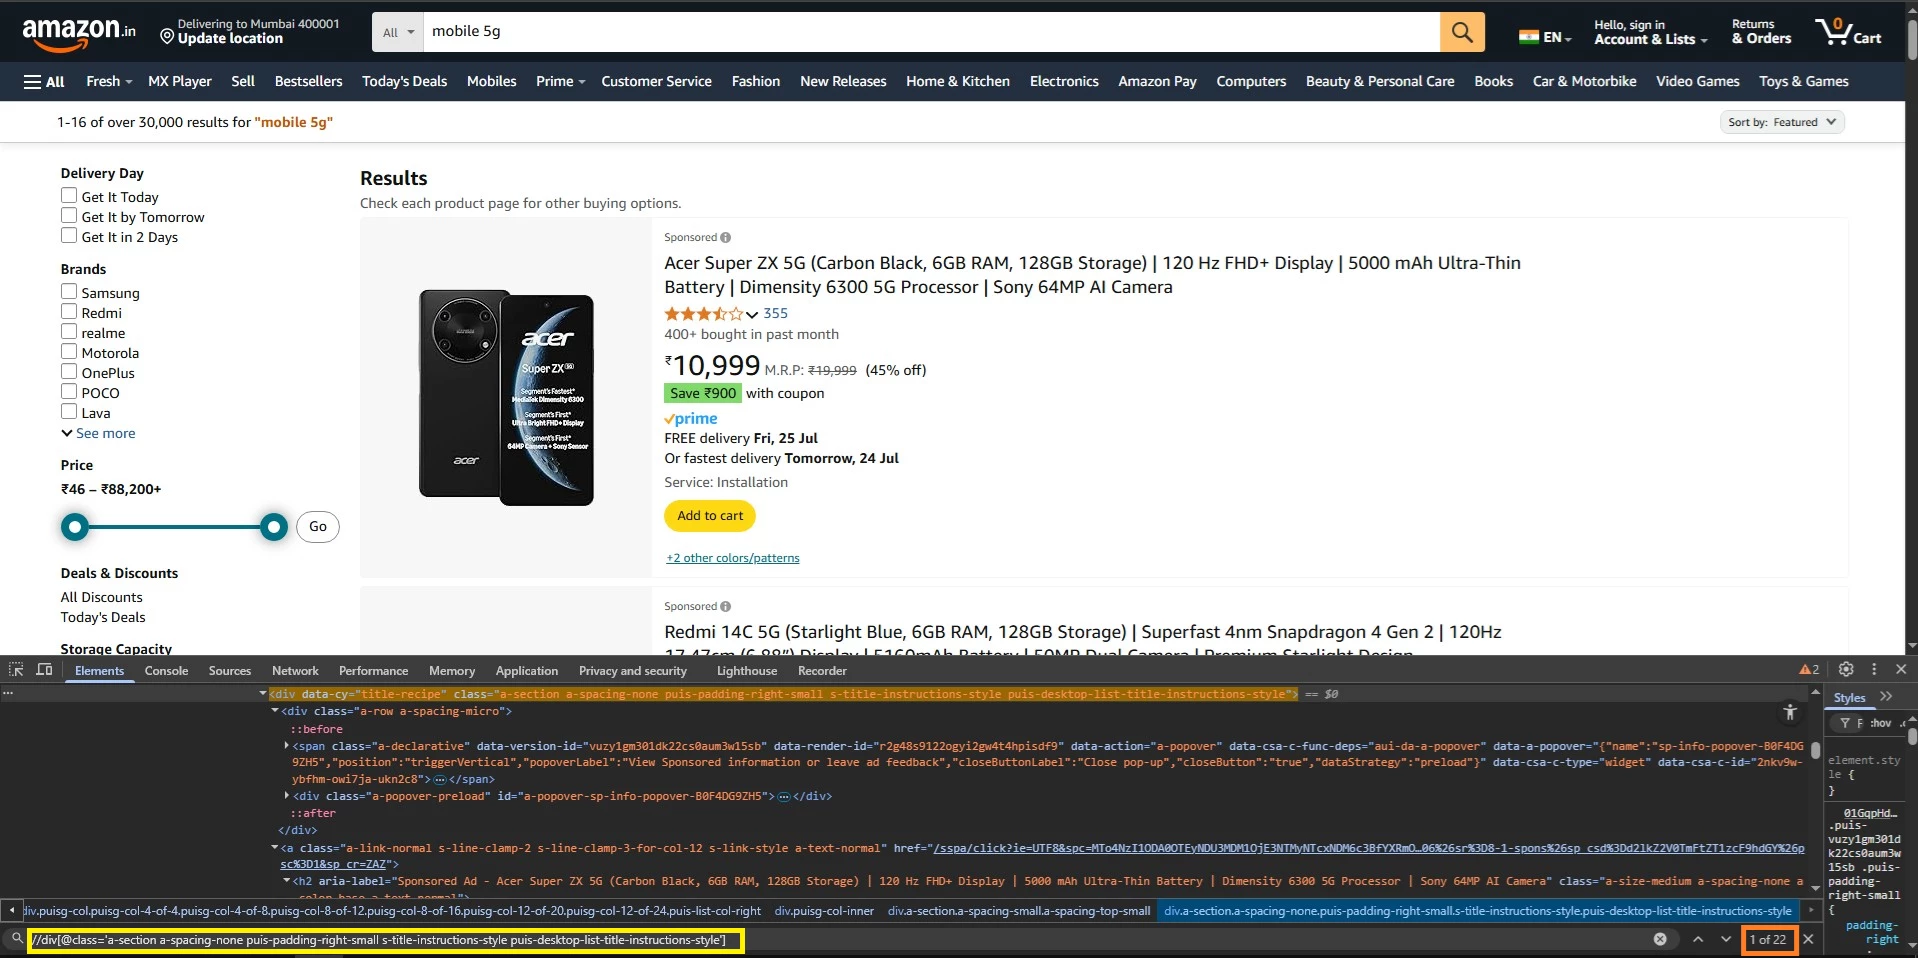
Task: Click the Prime logo on Acer listing
Action: click(691, 419)
